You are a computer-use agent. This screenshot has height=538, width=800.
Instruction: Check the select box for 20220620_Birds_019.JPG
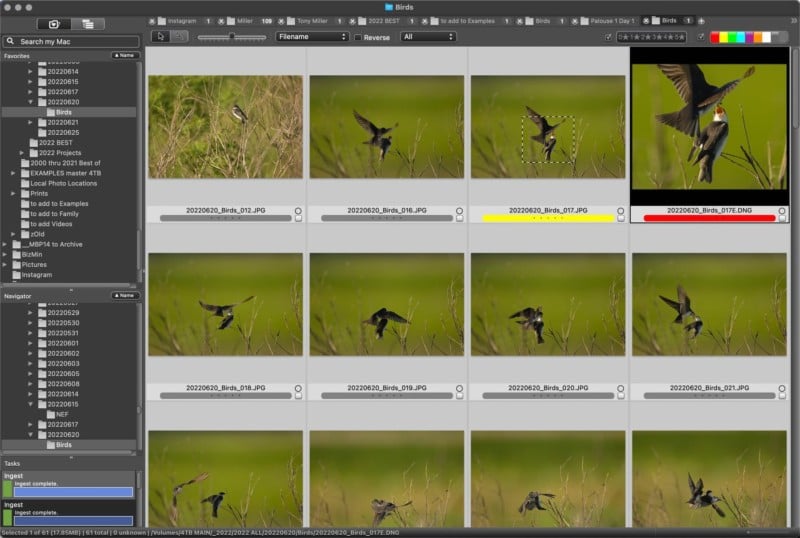coord(459,396)
